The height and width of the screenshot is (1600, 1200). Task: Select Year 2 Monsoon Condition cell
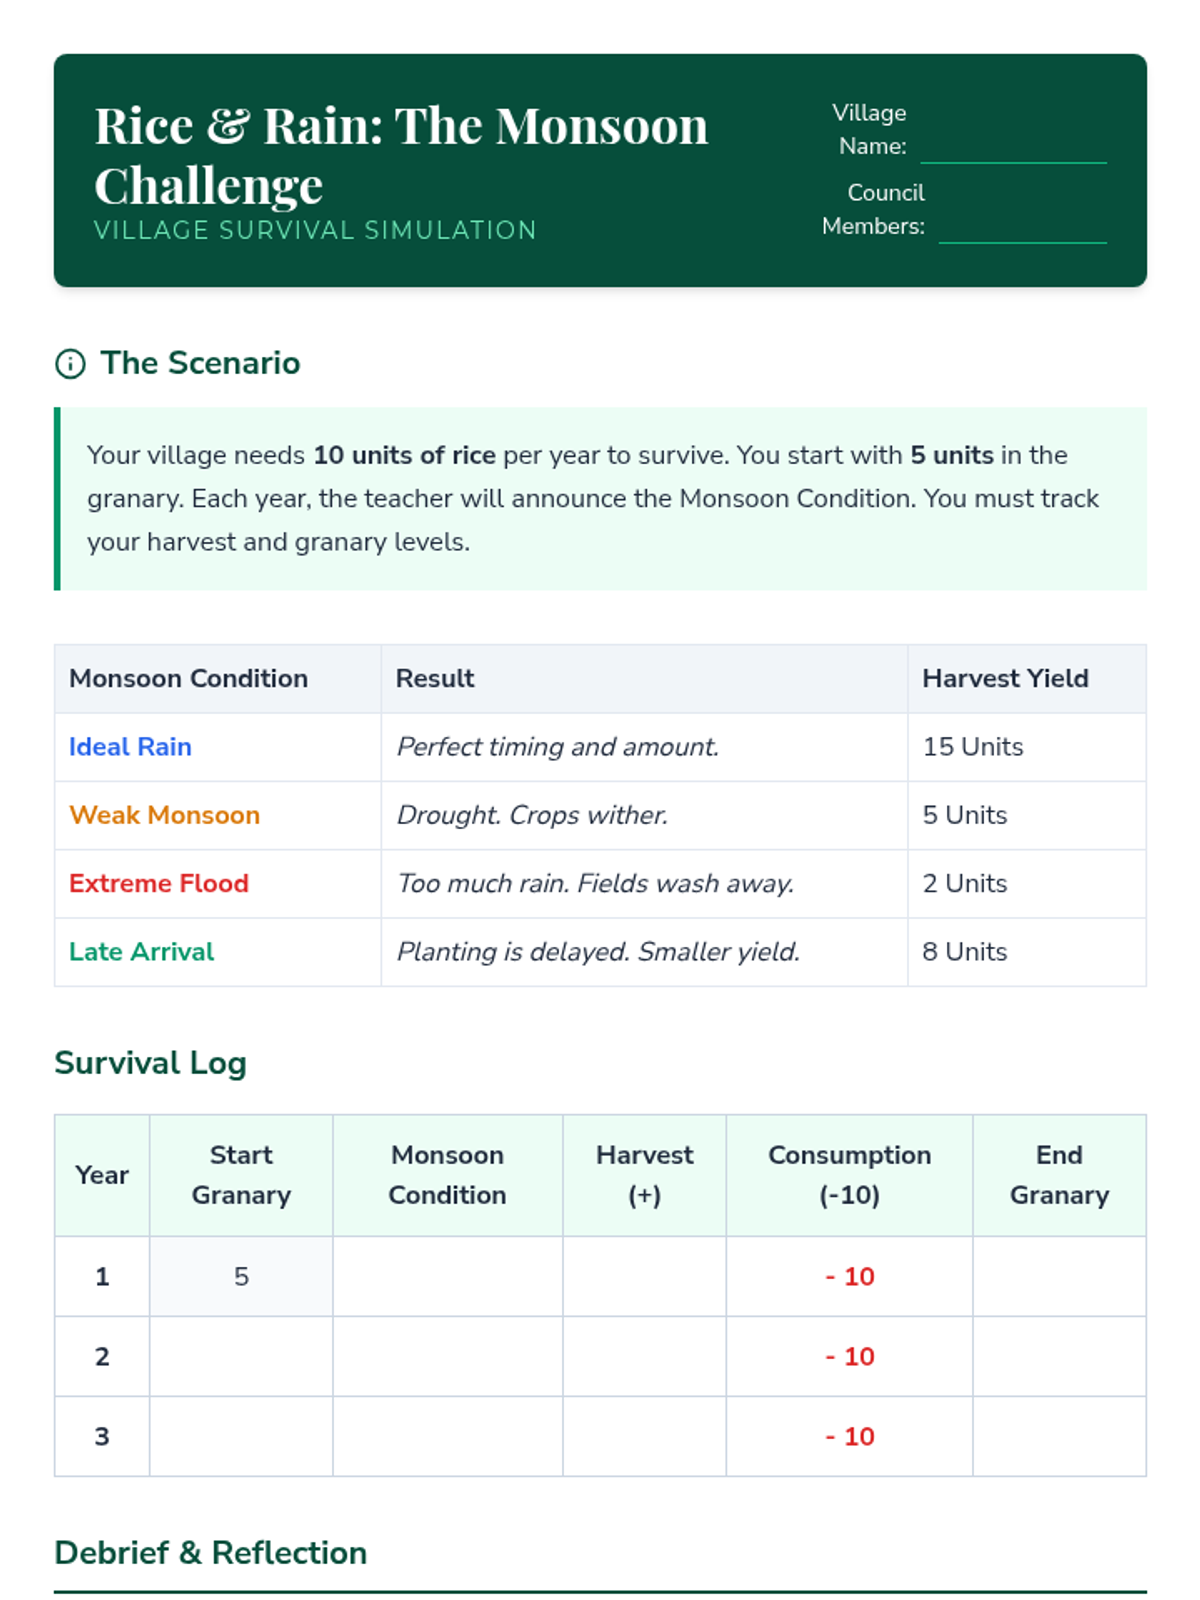click(x=447, y=1356)
